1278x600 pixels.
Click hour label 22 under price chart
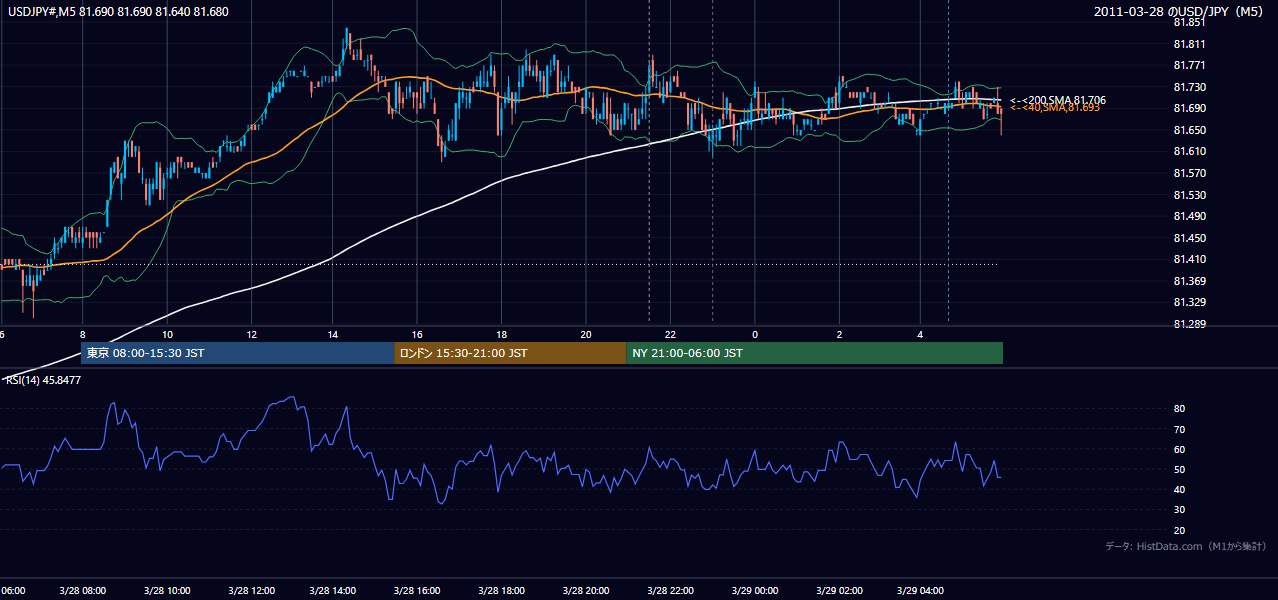coord(671,334)
